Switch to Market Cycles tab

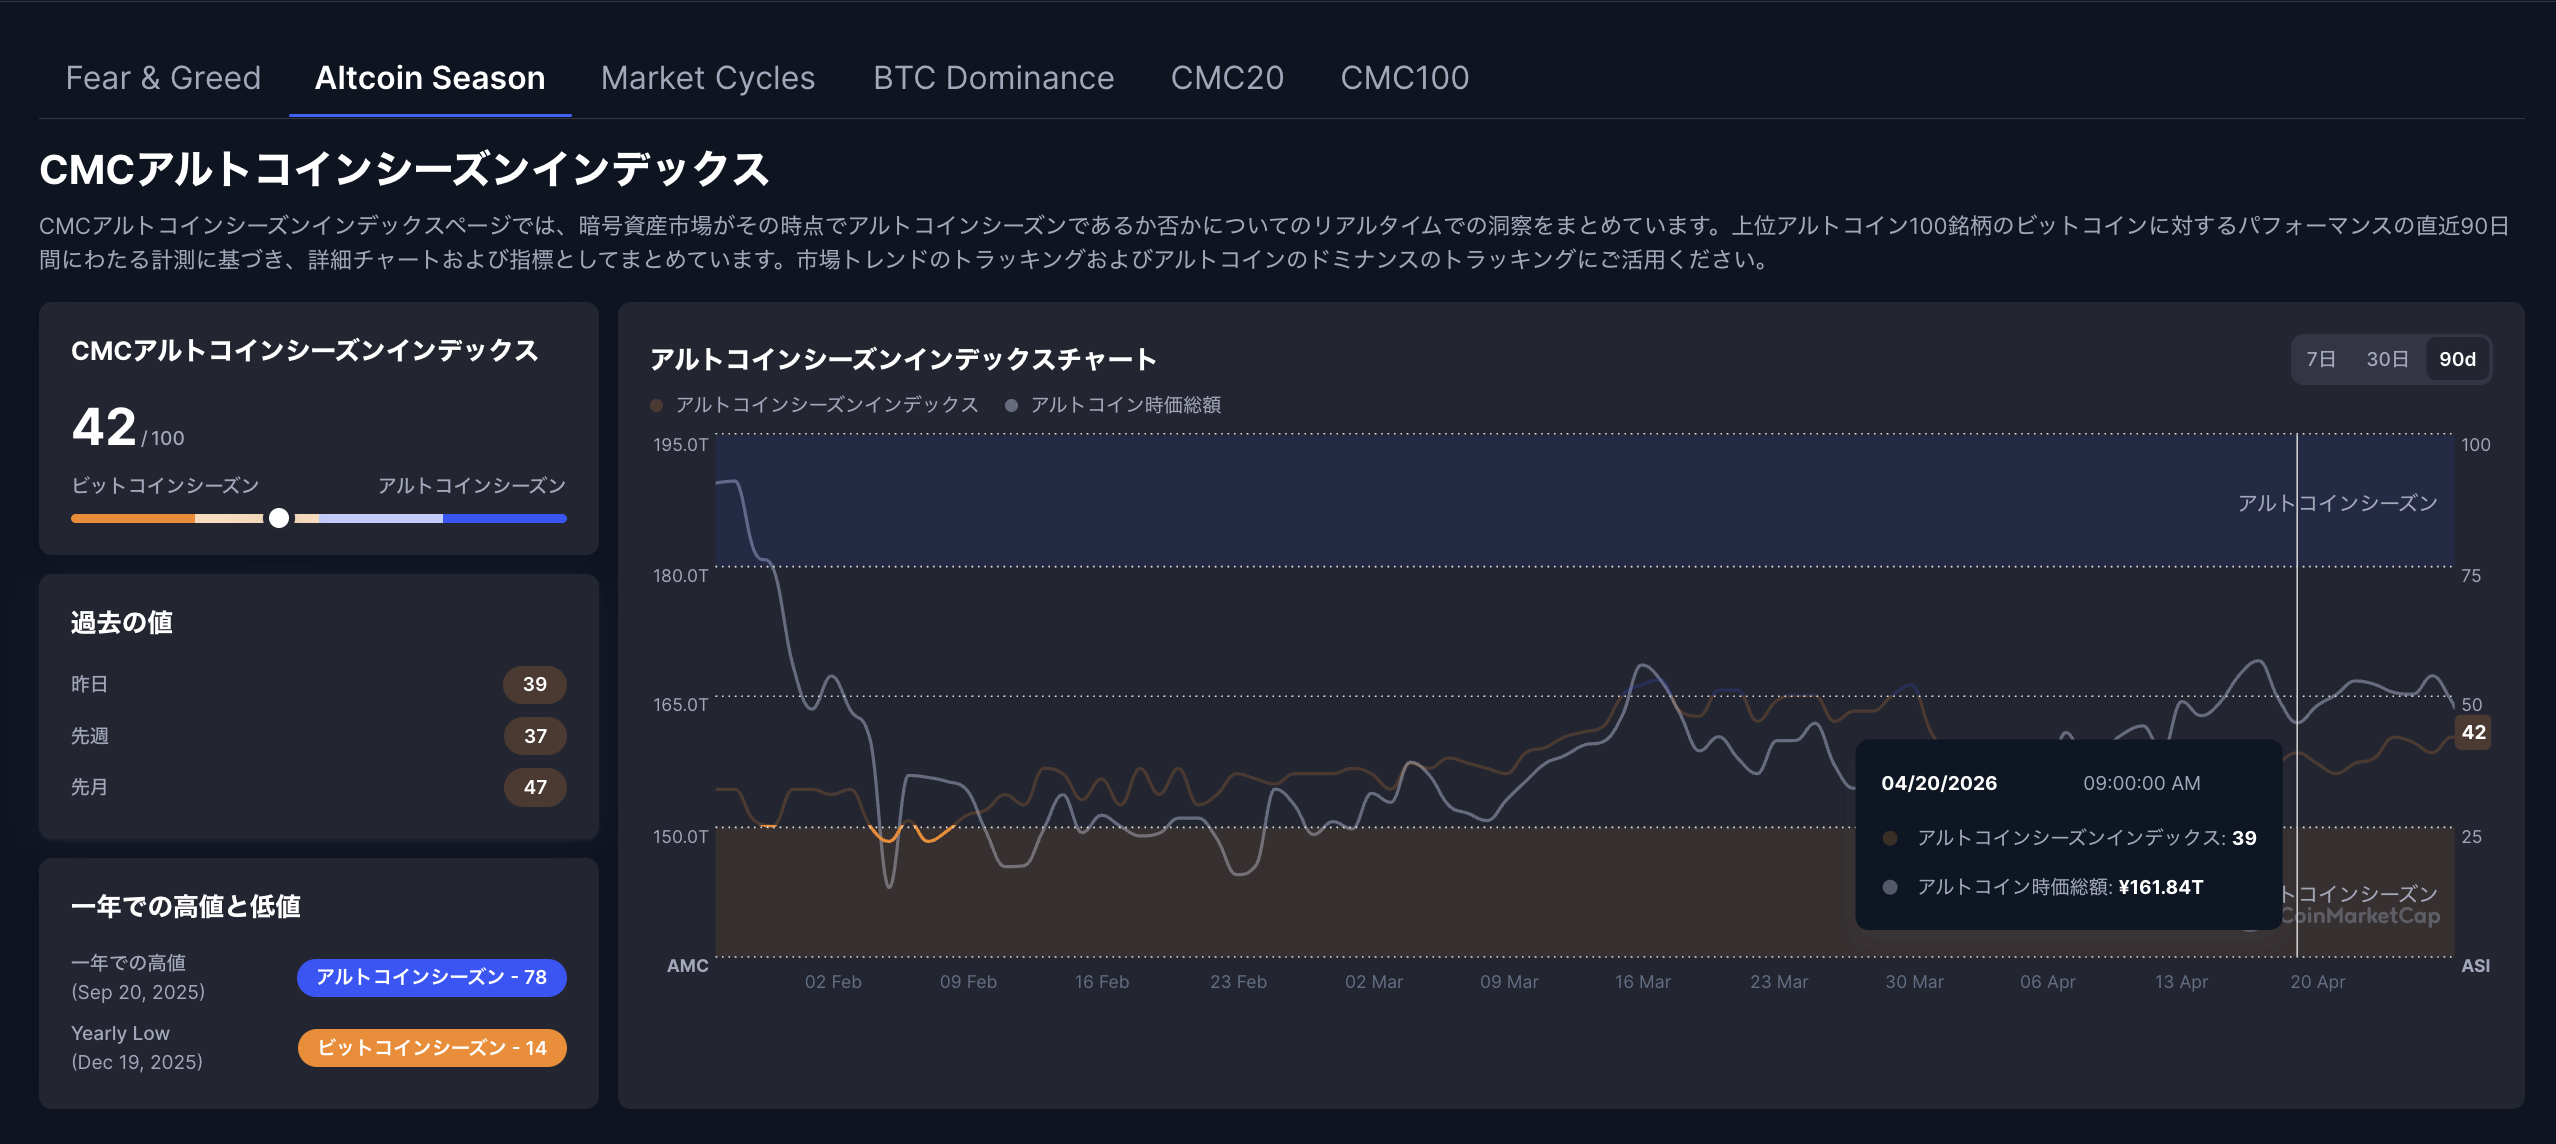tap(707, 78)
